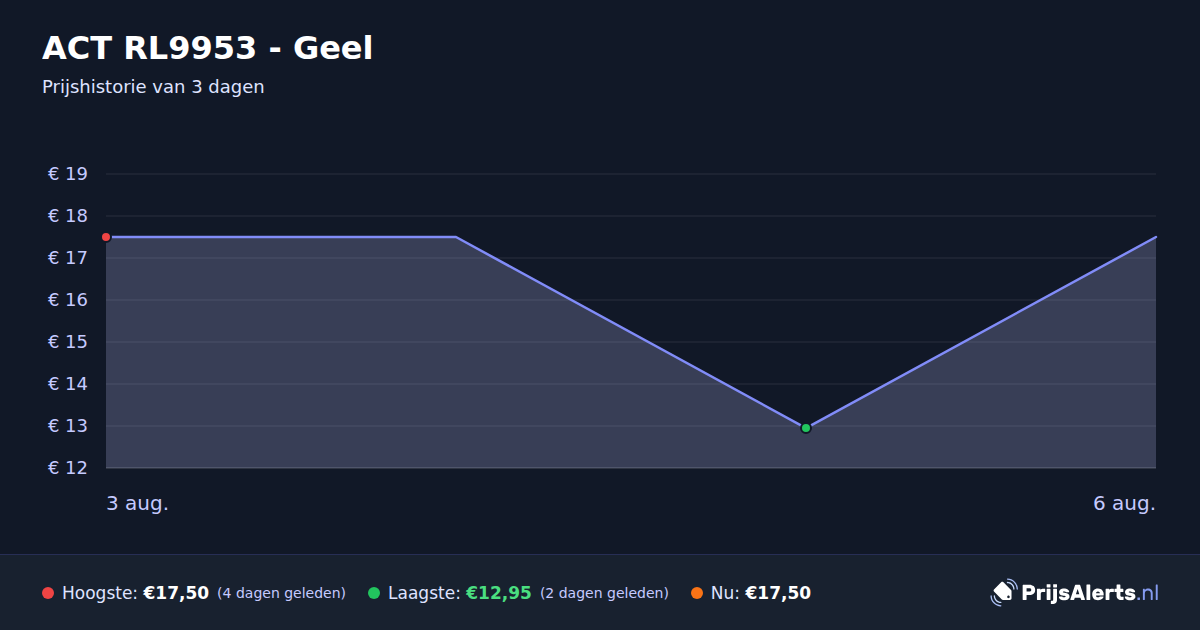Click the € 17 axis label
This screenshot has width=1200, height=630.
68,258
